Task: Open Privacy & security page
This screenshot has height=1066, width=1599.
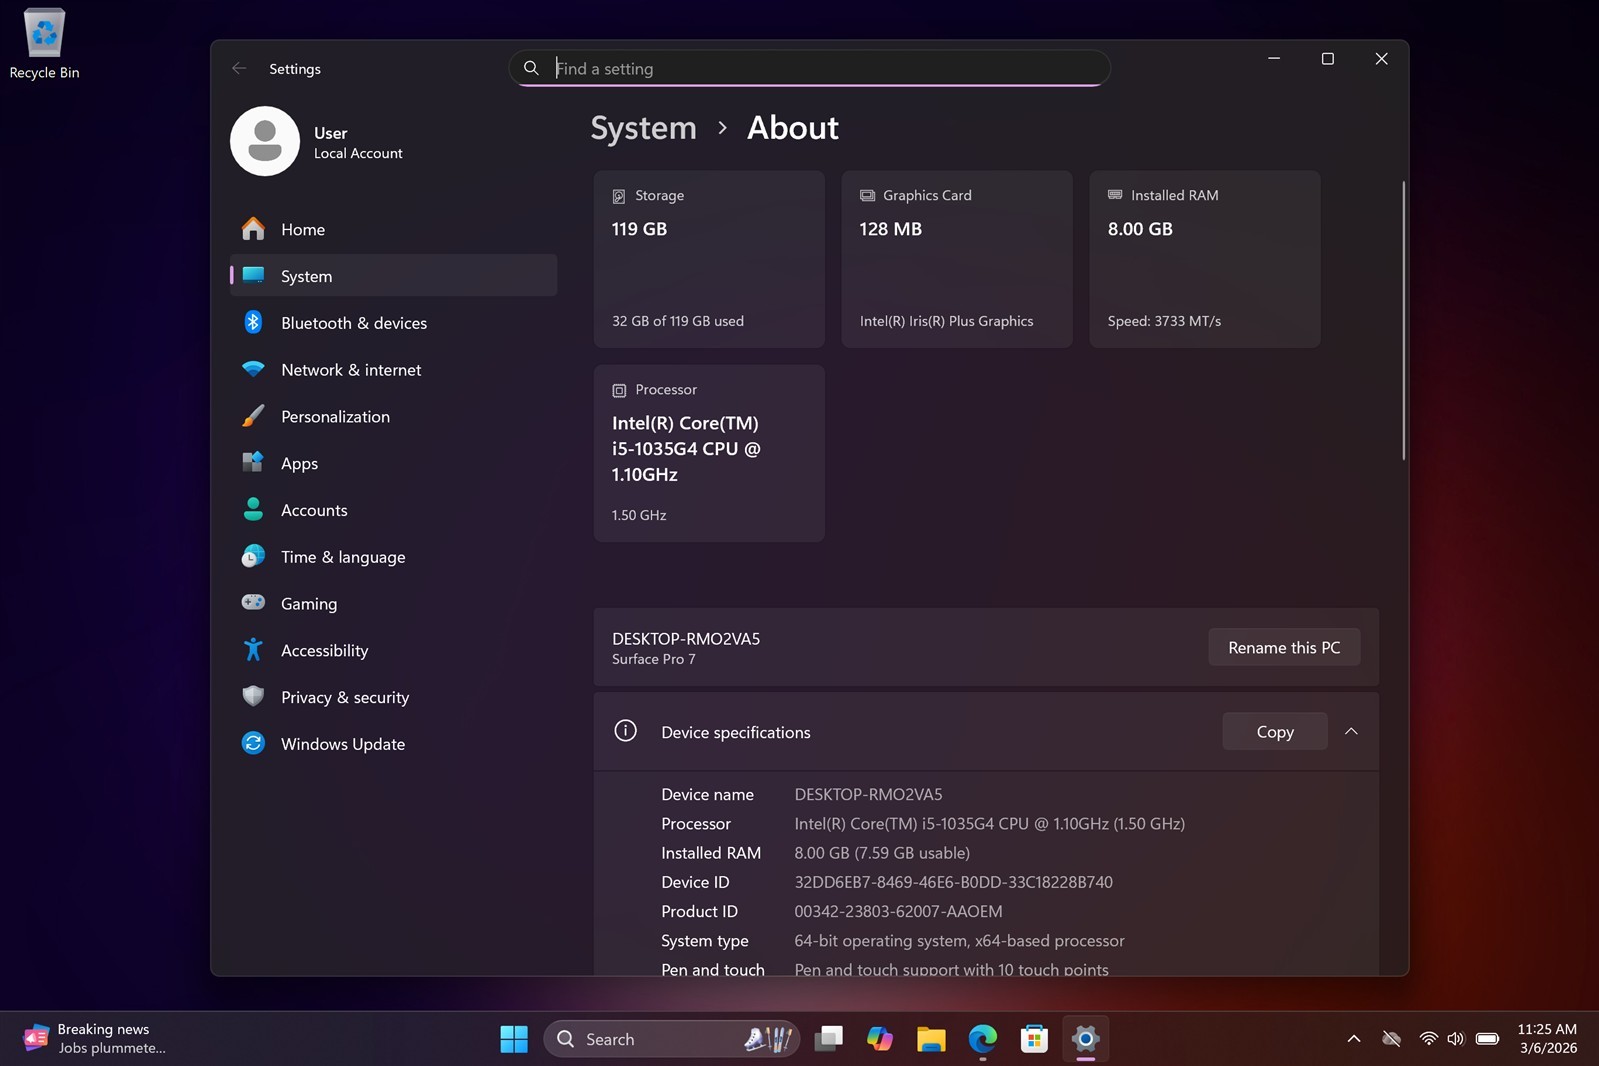Action: (394, 697)
